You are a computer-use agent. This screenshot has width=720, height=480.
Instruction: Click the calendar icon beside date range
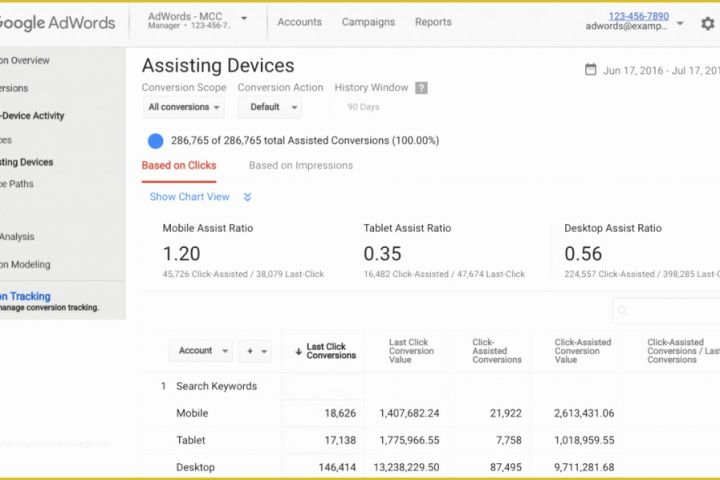[x=591, y=69]
